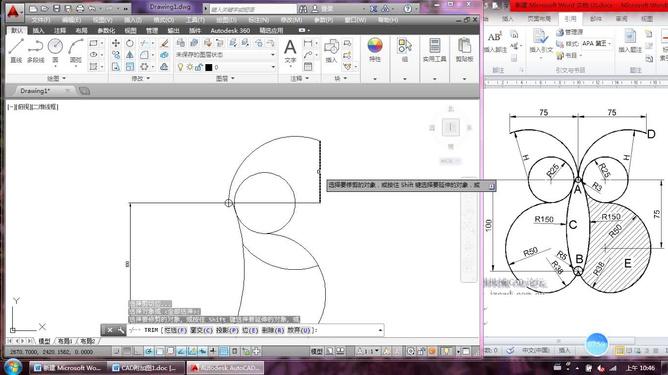Open the APA style dropdown in Word

click(x=596, y=43)
